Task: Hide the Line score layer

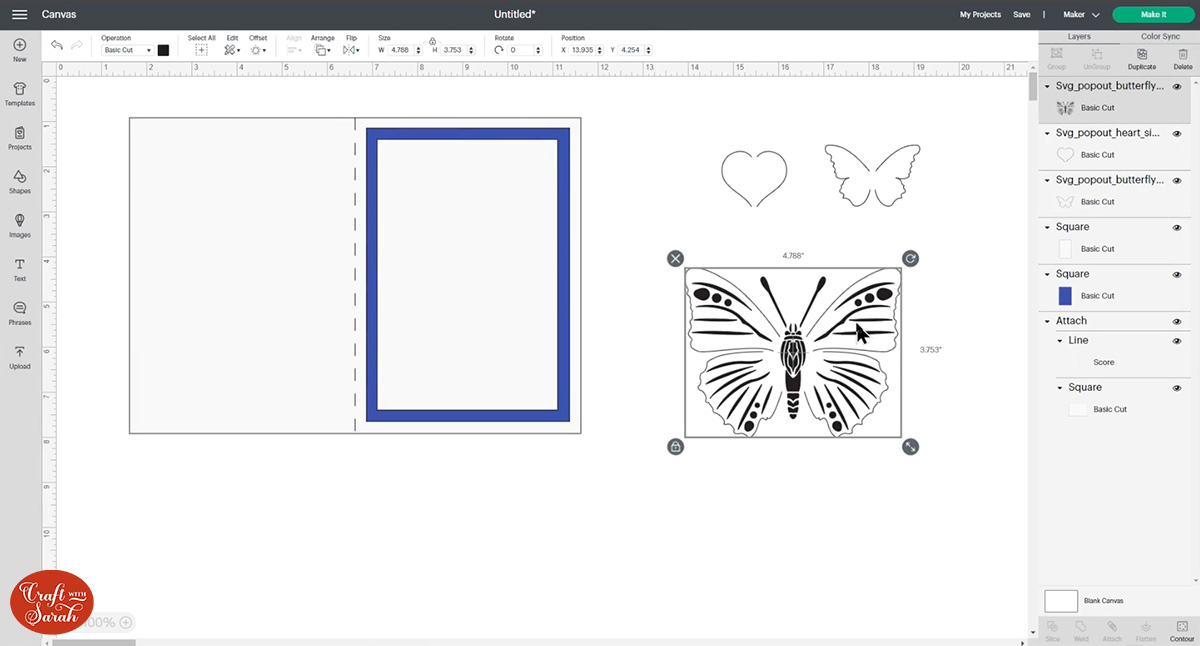Action: 1177,340
